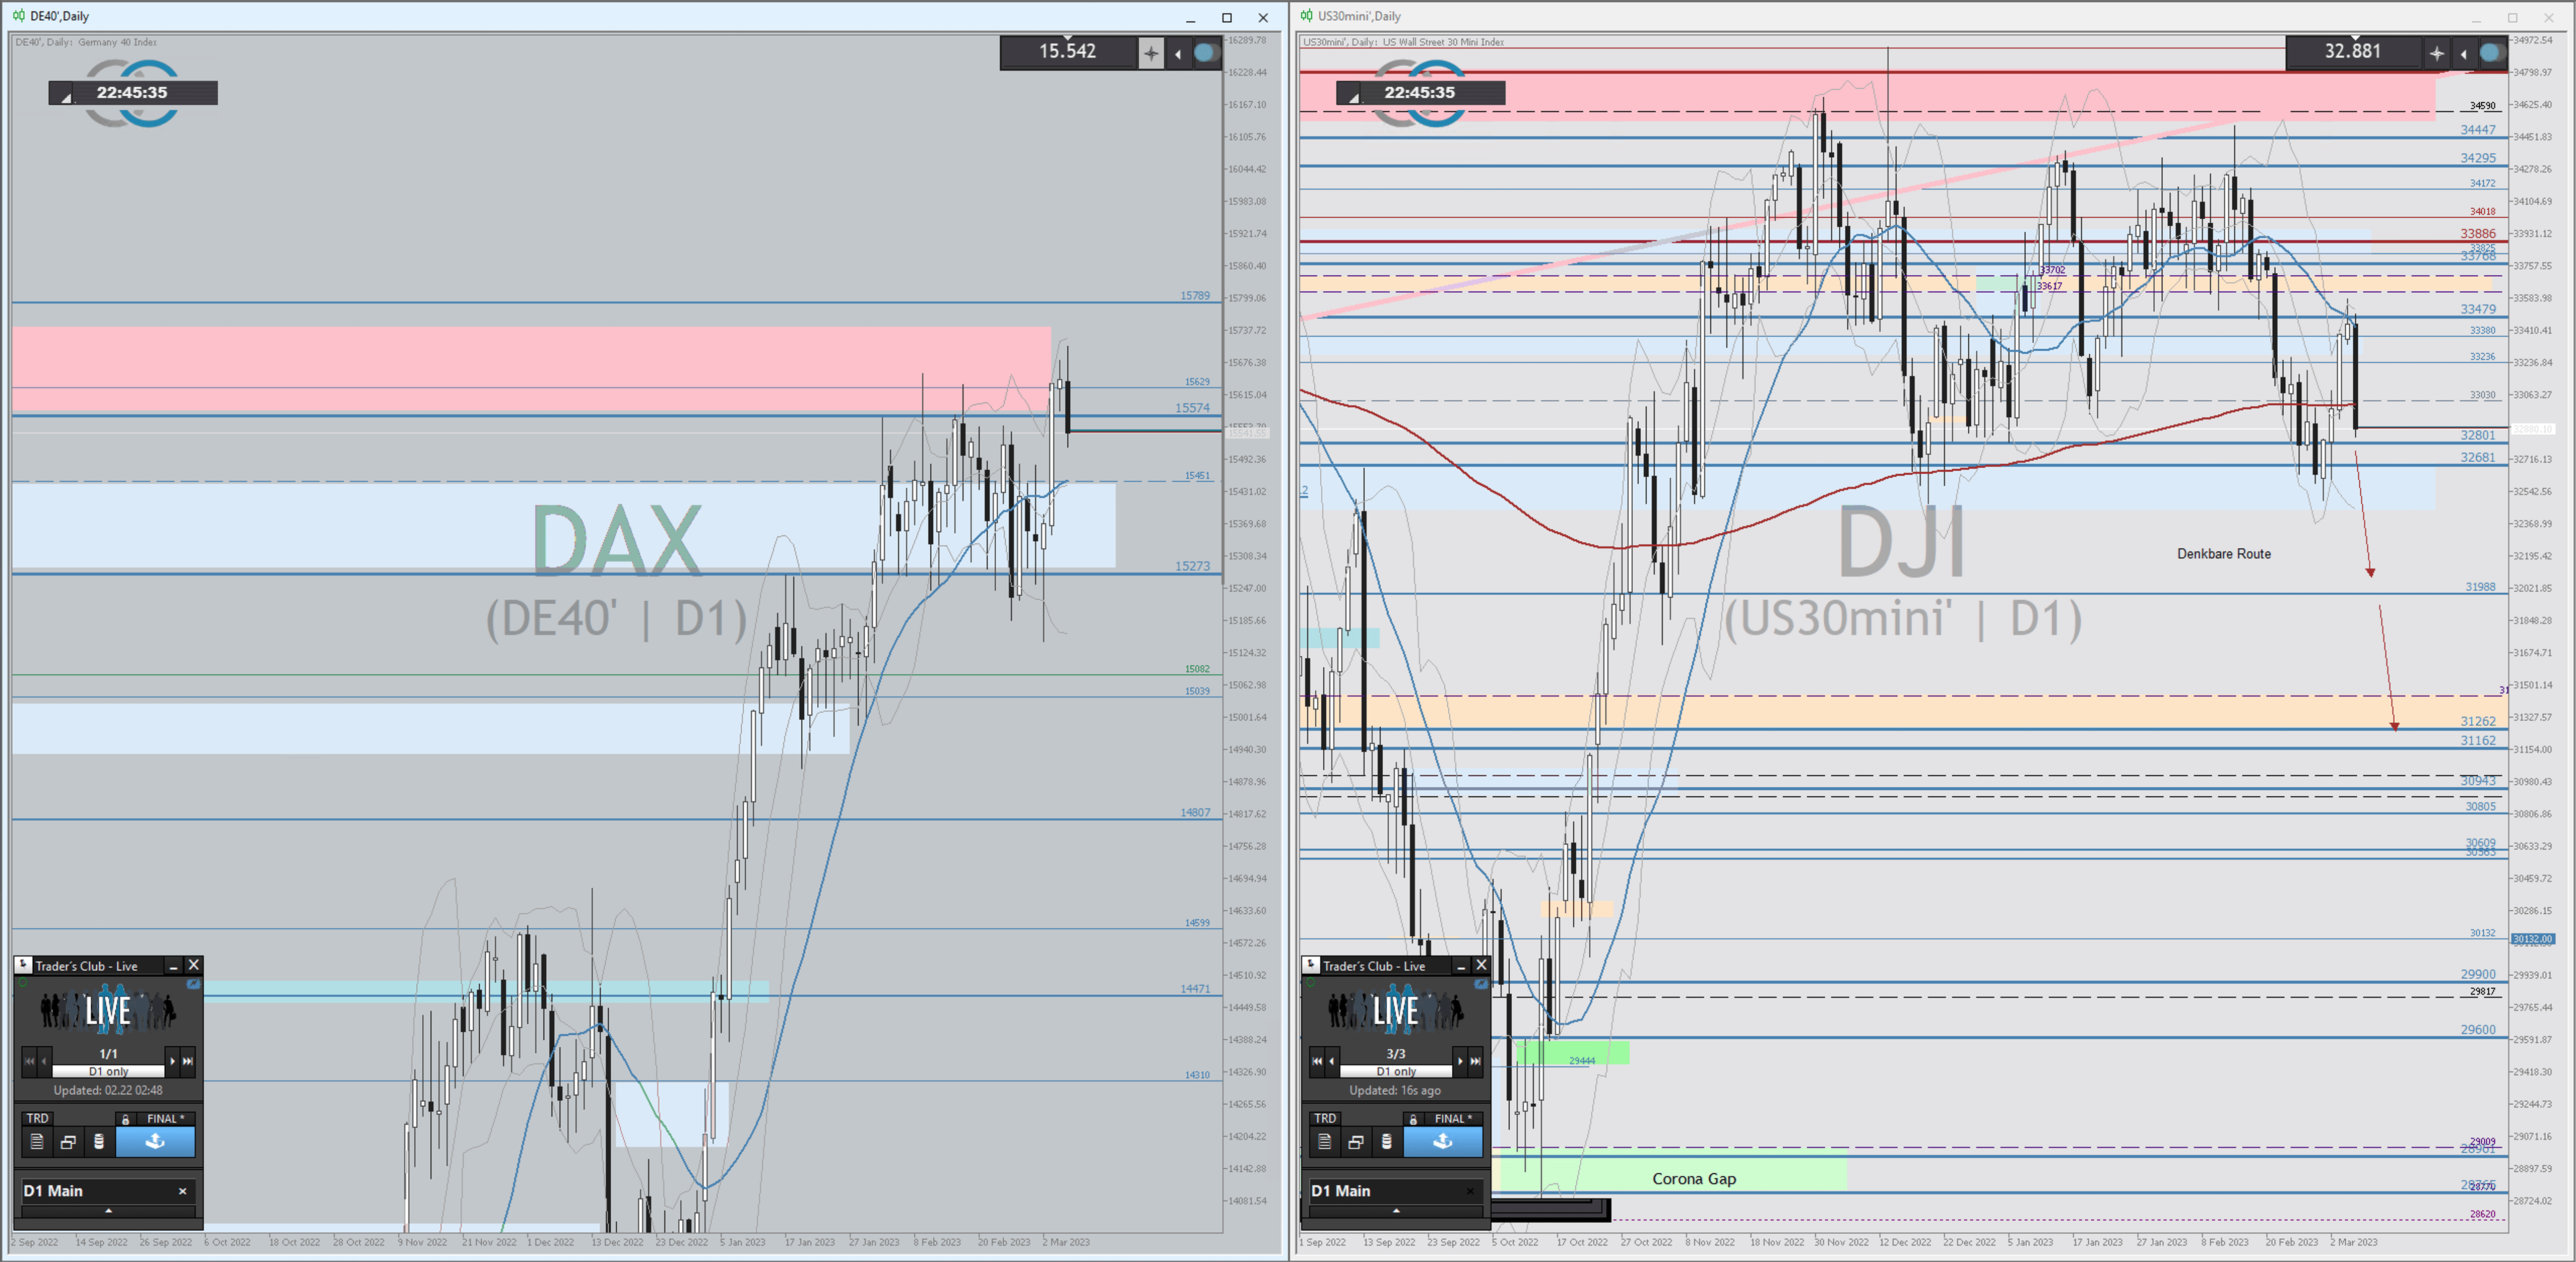2576x1262 pixels.
Task: Jump to first analysis in DAX panel
Action: click(29, 1061)
